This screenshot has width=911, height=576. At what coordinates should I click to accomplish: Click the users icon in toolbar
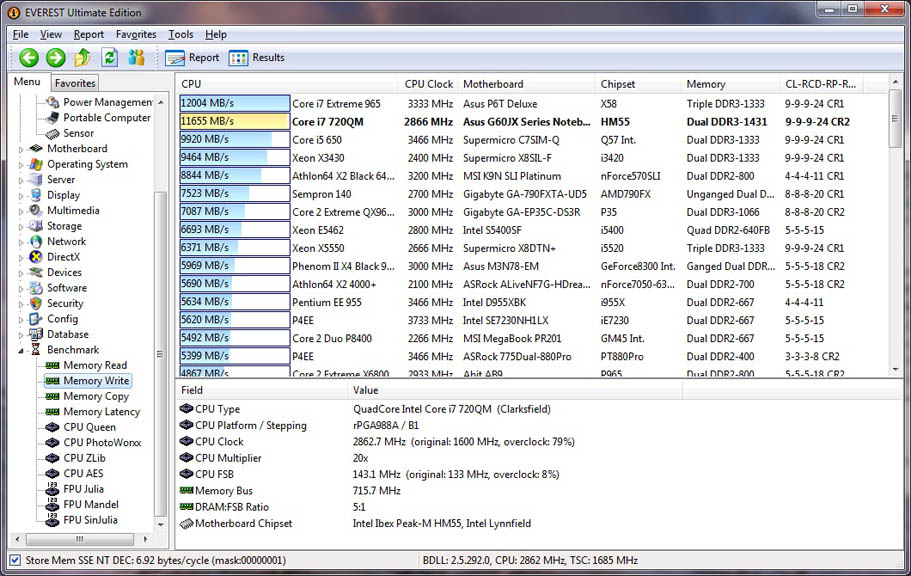(137, 58)
